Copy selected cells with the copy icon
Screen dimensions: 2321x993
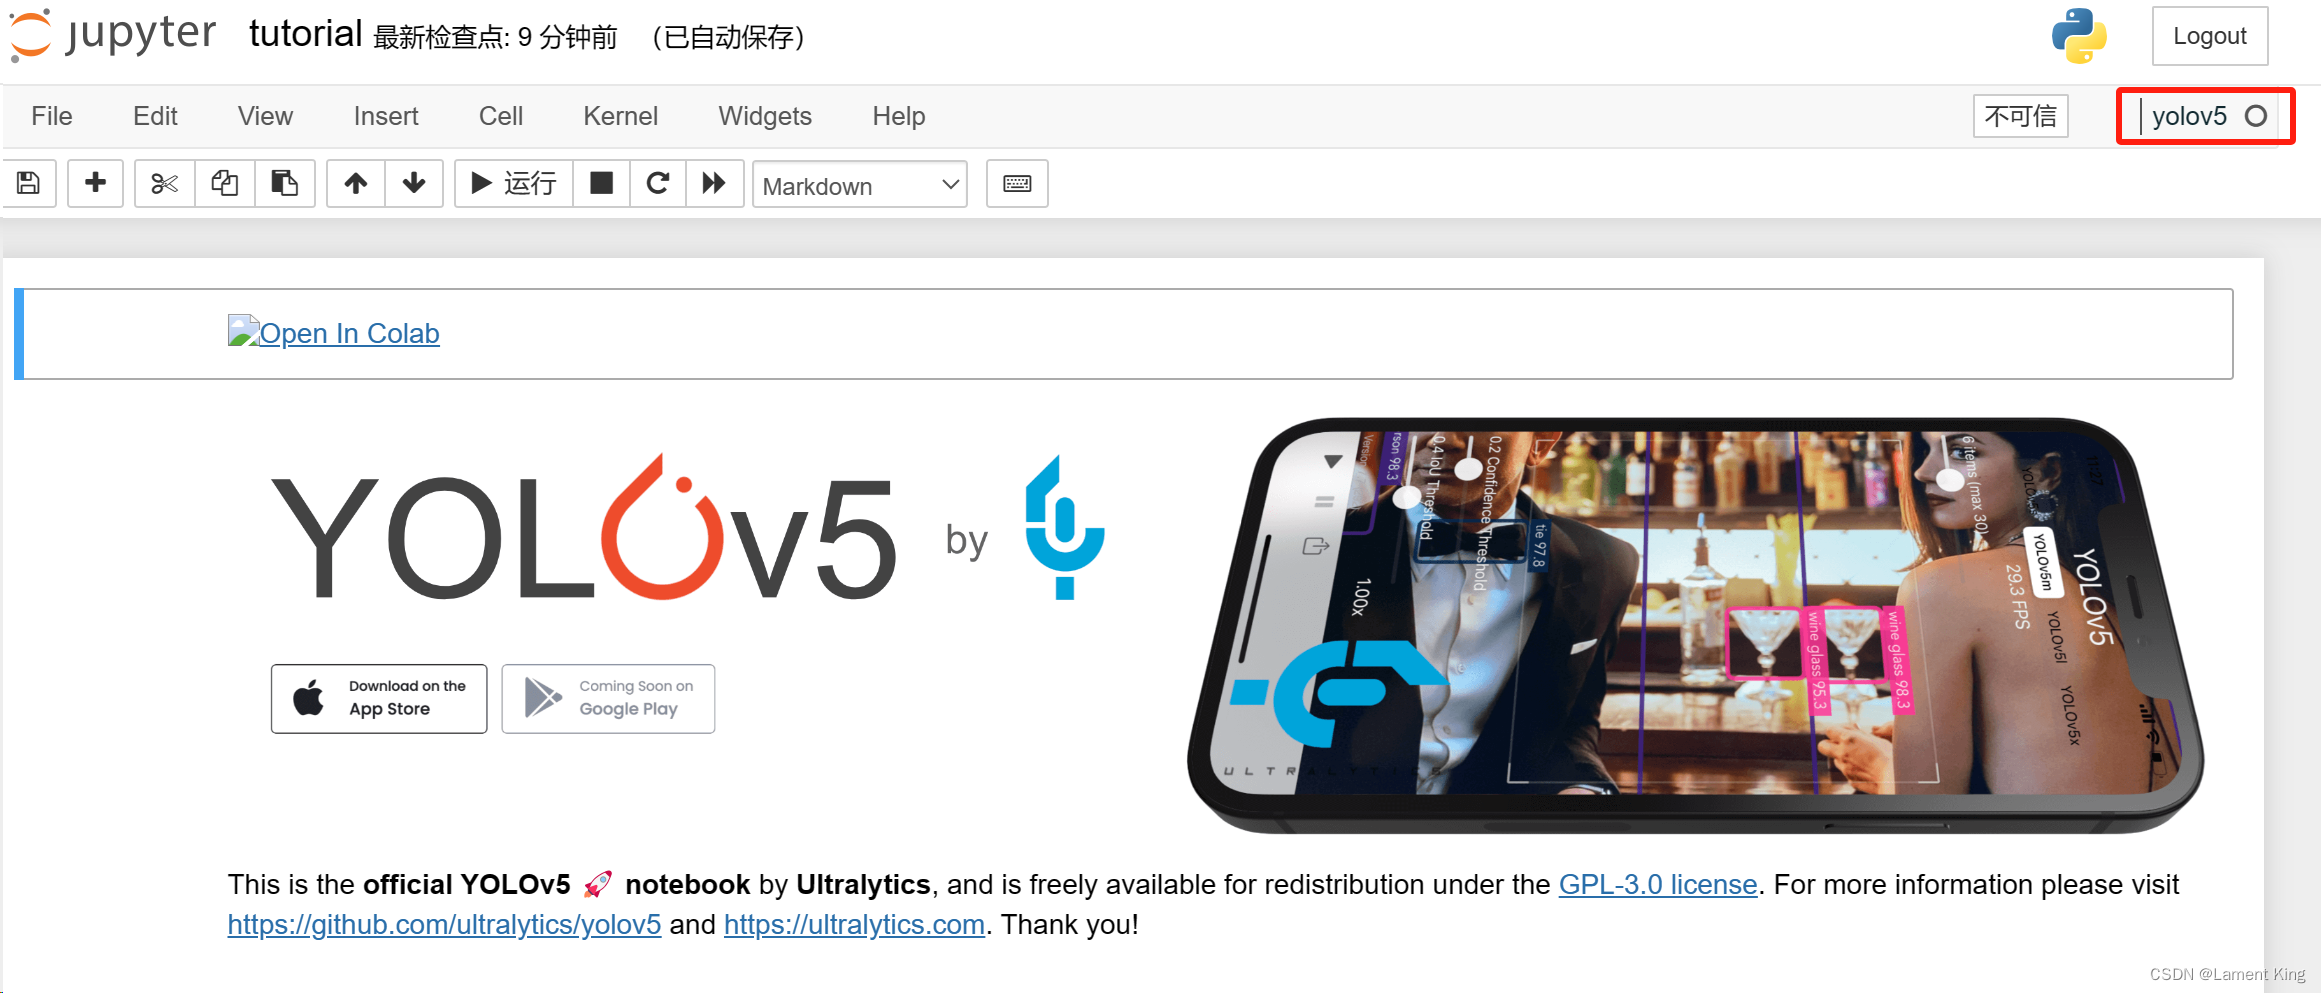[x=225, y=183]
